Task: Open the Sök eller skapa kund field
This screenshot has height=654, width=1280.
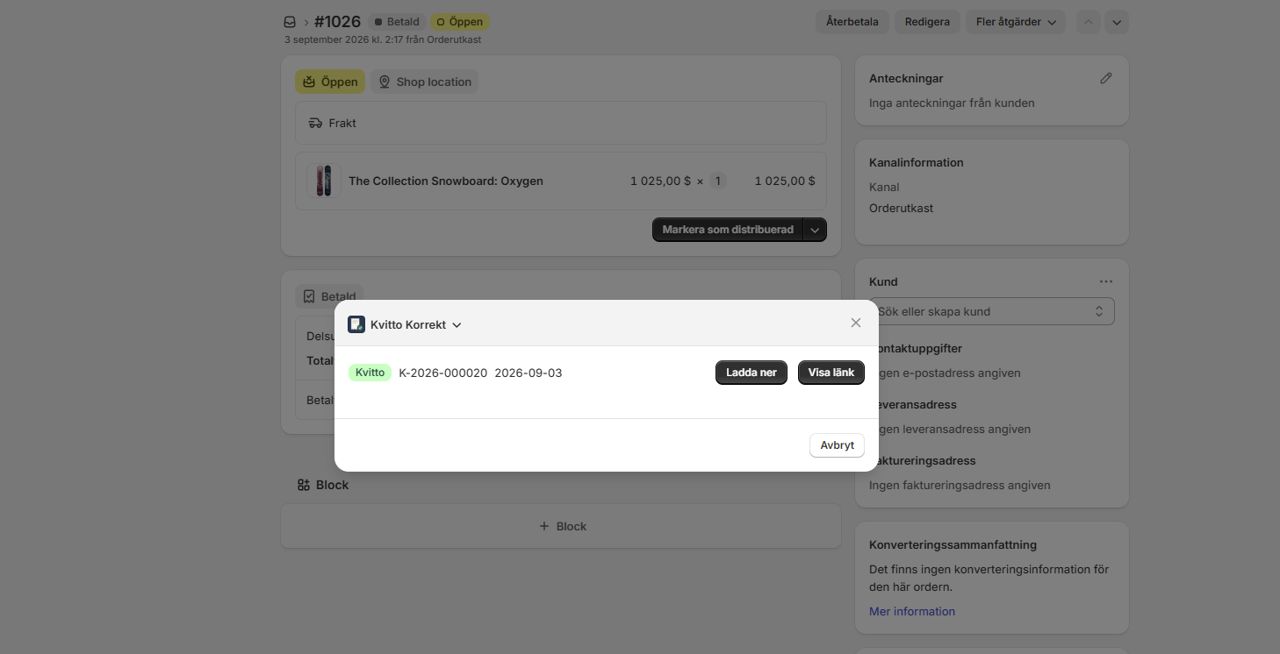Action: point(992,311)
